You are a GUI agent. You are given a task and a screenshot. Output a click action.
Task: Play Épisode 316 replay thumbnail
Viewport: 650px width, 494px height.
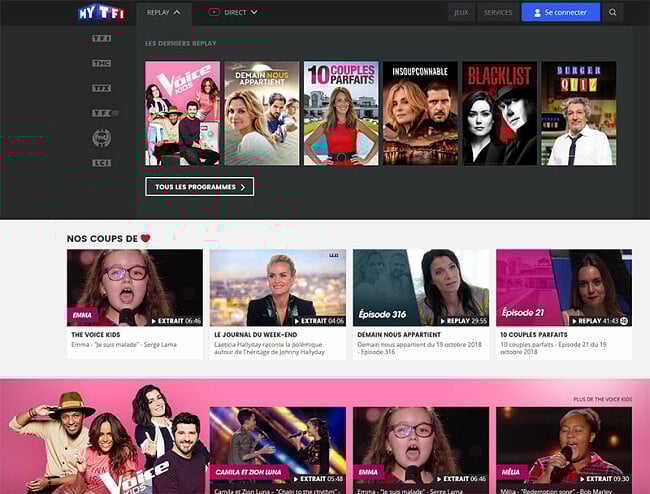[x=421, y=288]
